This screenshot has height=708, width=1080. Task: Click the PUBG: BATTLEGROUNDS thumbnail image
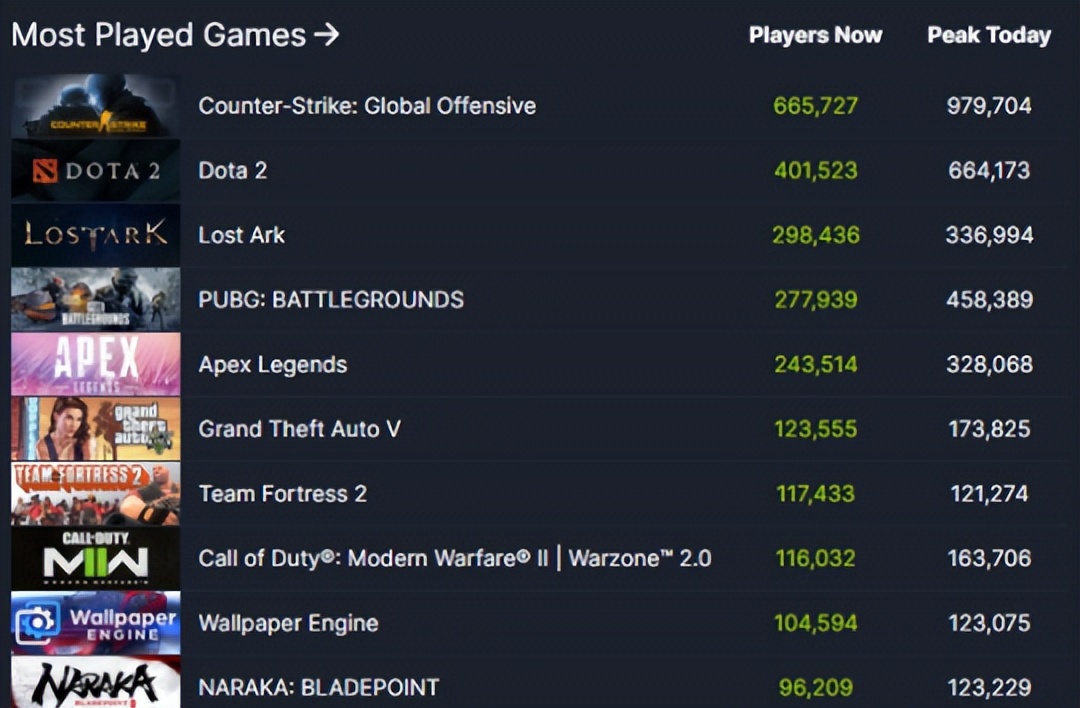point(95,299)
